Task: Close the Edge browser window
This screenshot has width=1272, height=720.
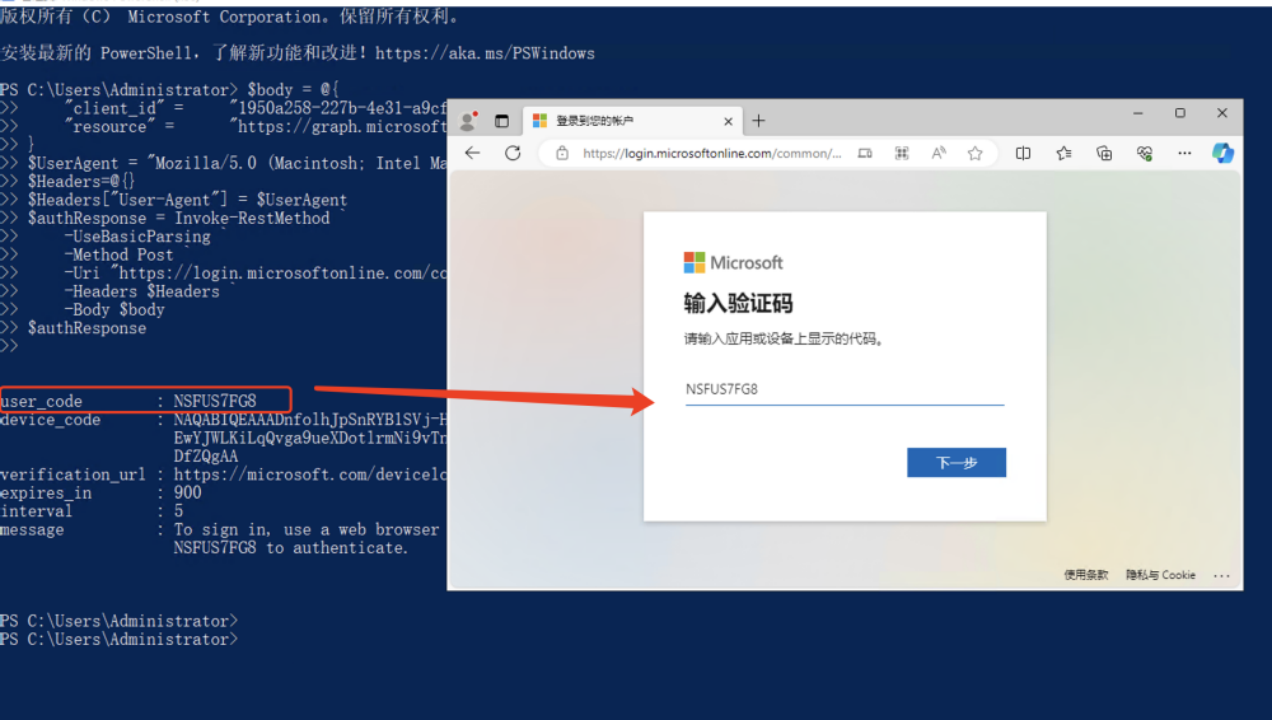Action: [1222, 114]
